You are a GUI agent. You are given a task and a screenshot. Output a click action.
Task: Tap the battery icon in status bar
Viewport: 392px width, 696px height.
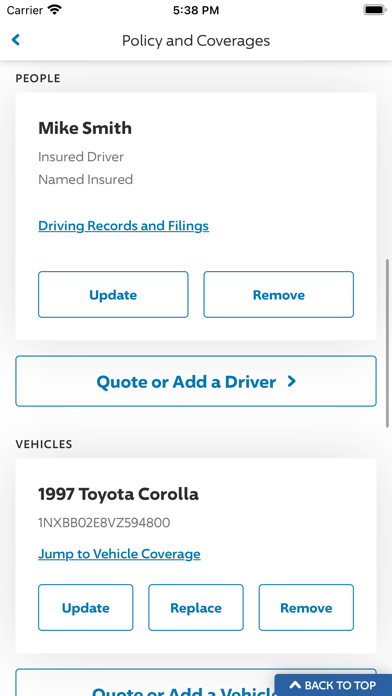(x=375, y=10)
